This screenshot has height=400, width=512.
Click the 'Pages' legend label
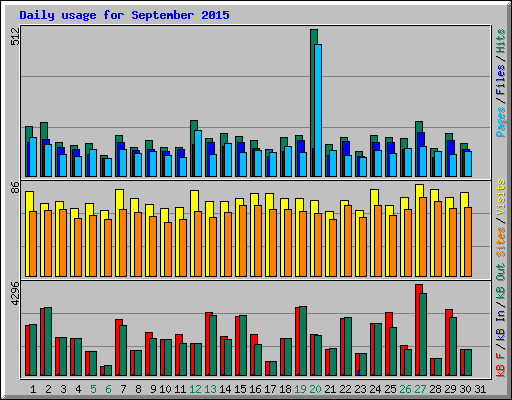[501, 122]
